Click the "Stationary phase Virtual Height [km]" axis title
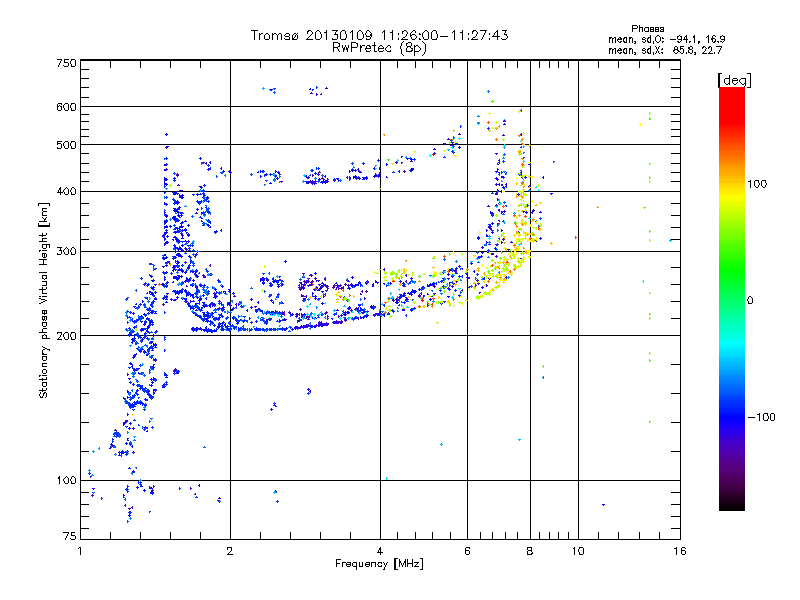Viewport: 800px width, 600px height. (44, 300)
